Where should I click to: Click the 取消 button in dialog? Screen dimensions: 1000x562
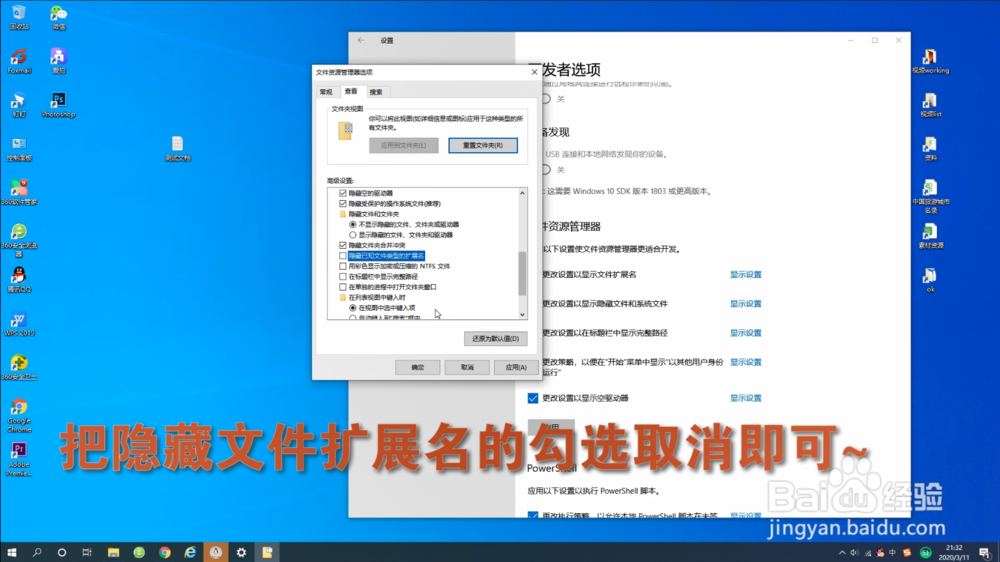[467, 367]
